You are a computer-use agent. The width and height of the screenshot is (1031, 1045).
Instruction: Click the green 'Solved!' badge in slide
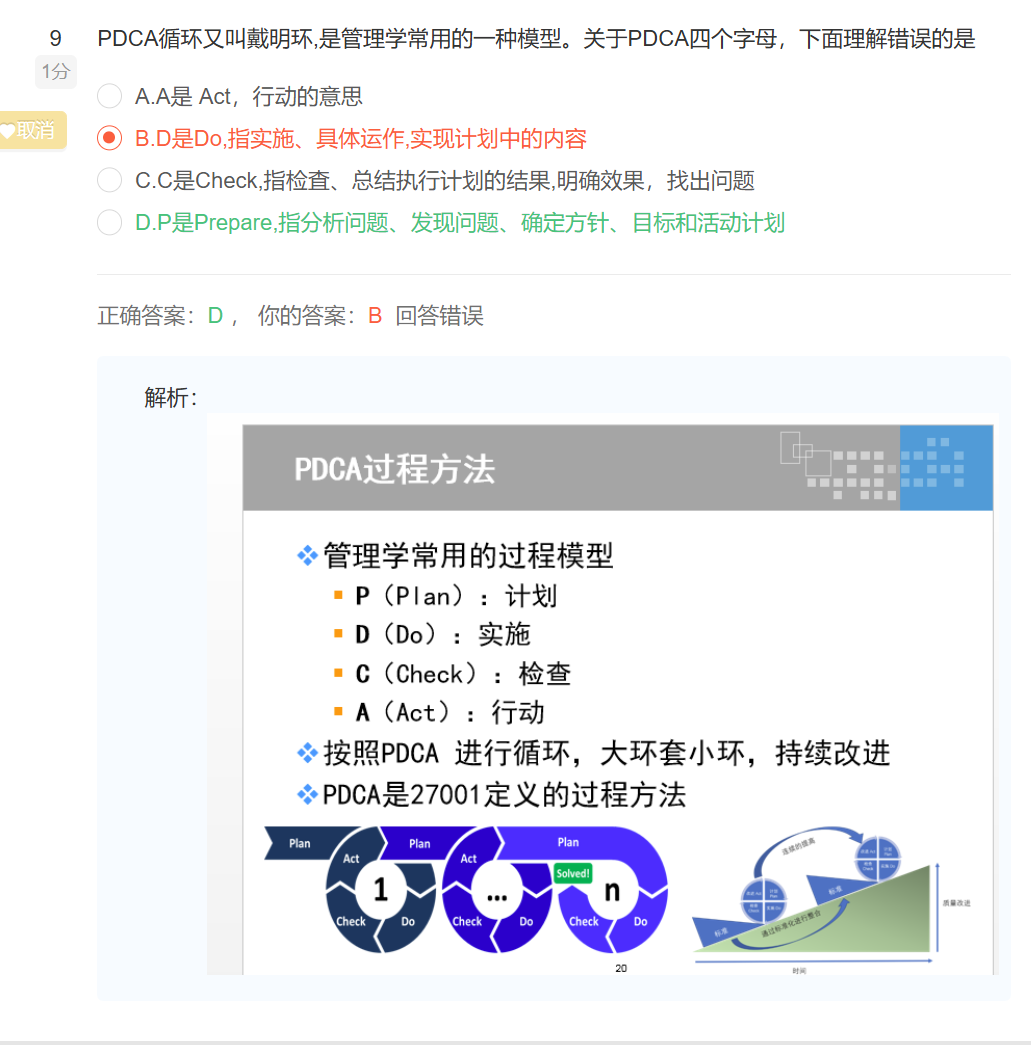(x=573, y=873)
